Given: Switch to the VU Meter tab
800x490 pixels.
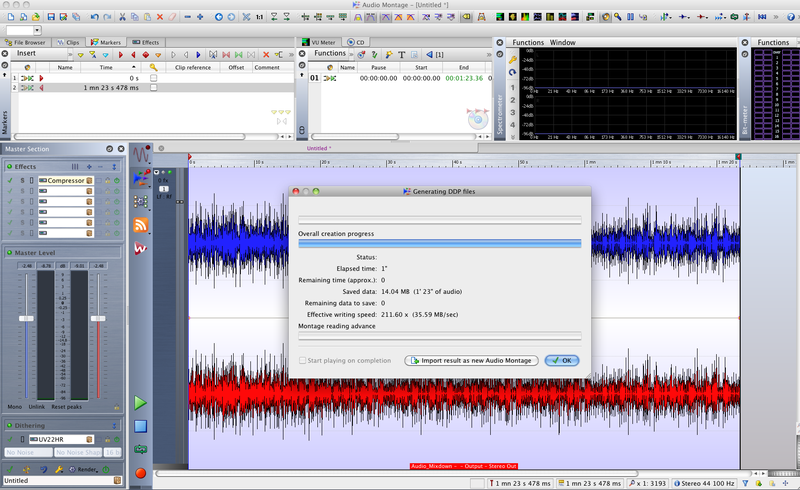Looking at the screenshot, I should (319, 42).
